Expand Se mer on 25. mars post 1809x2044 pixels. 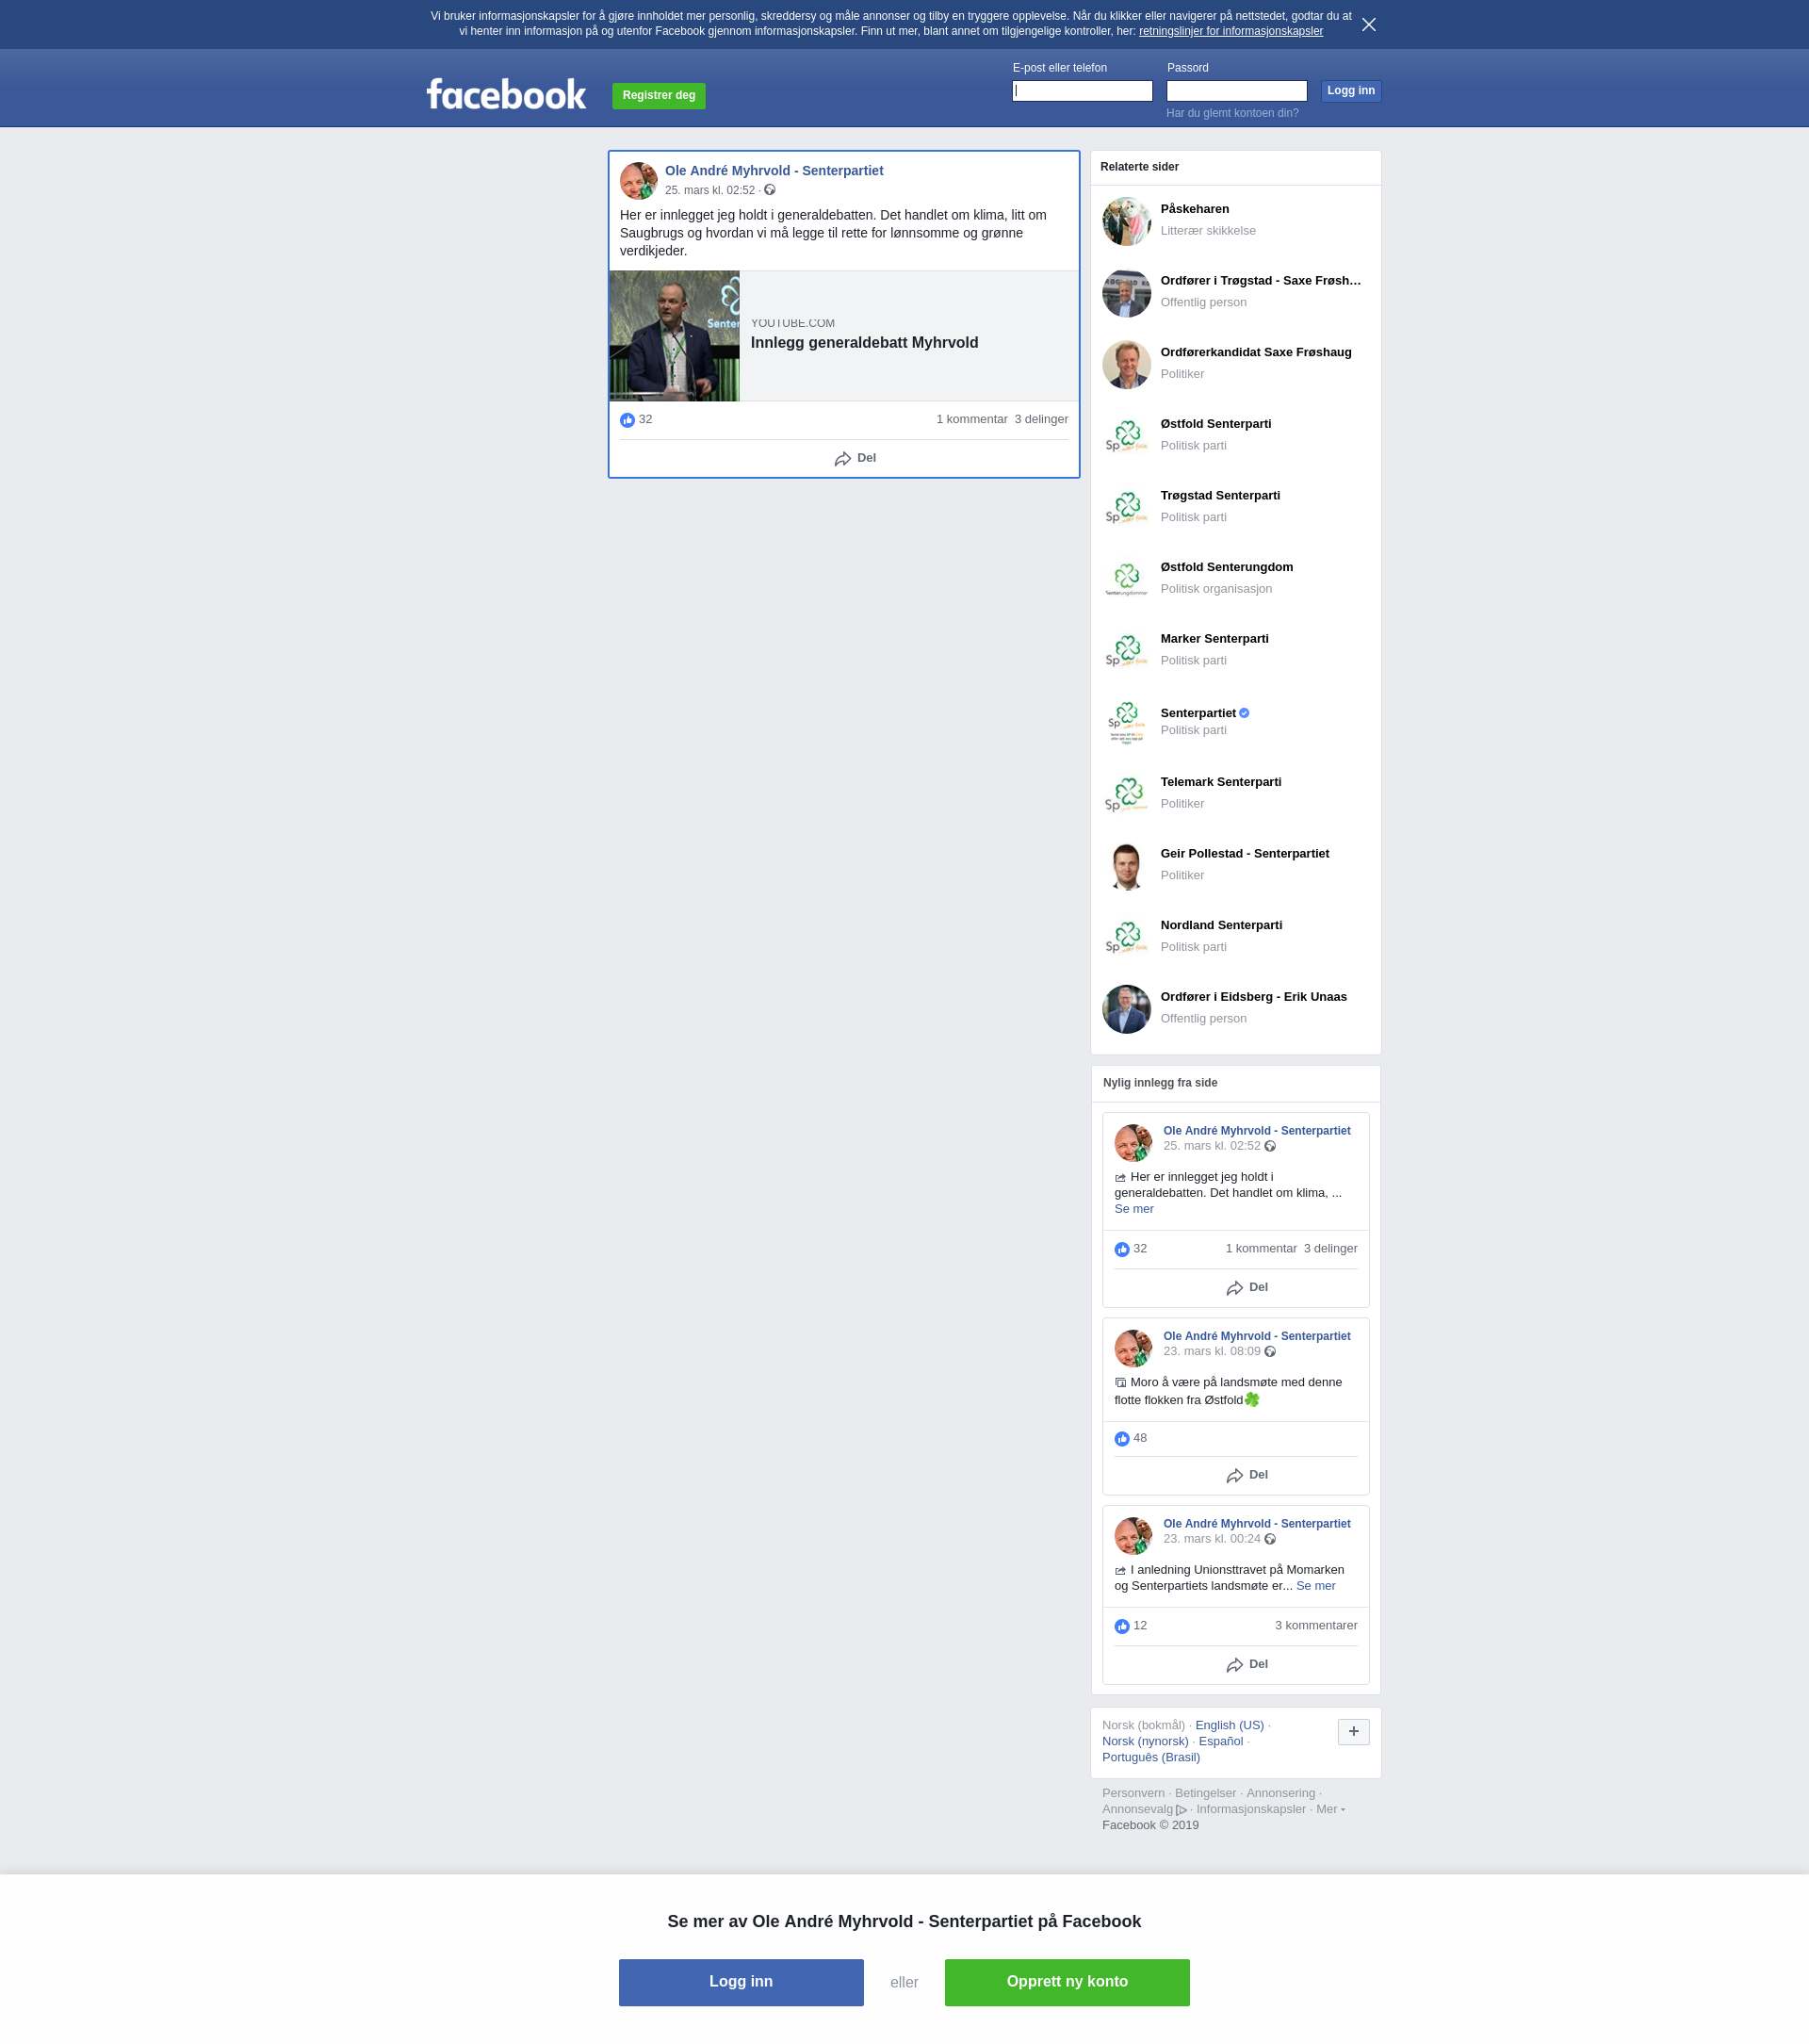click(x=1133, y=1209)
